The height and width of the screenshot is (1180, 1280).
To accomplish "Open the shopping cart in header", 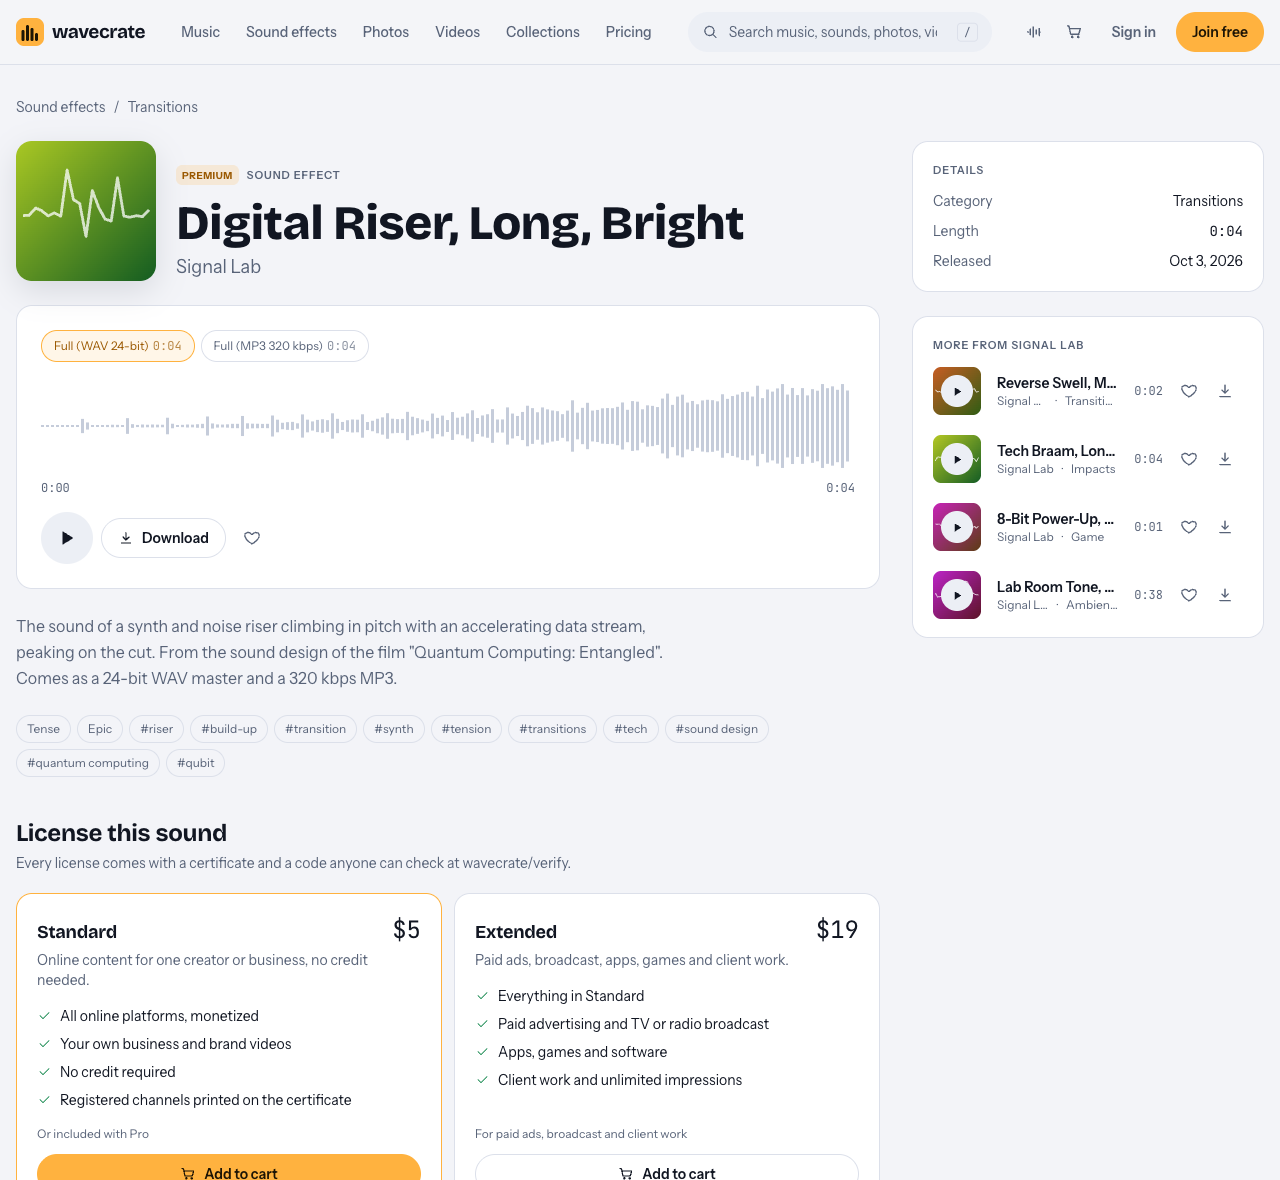I will tap(1074, 32).
